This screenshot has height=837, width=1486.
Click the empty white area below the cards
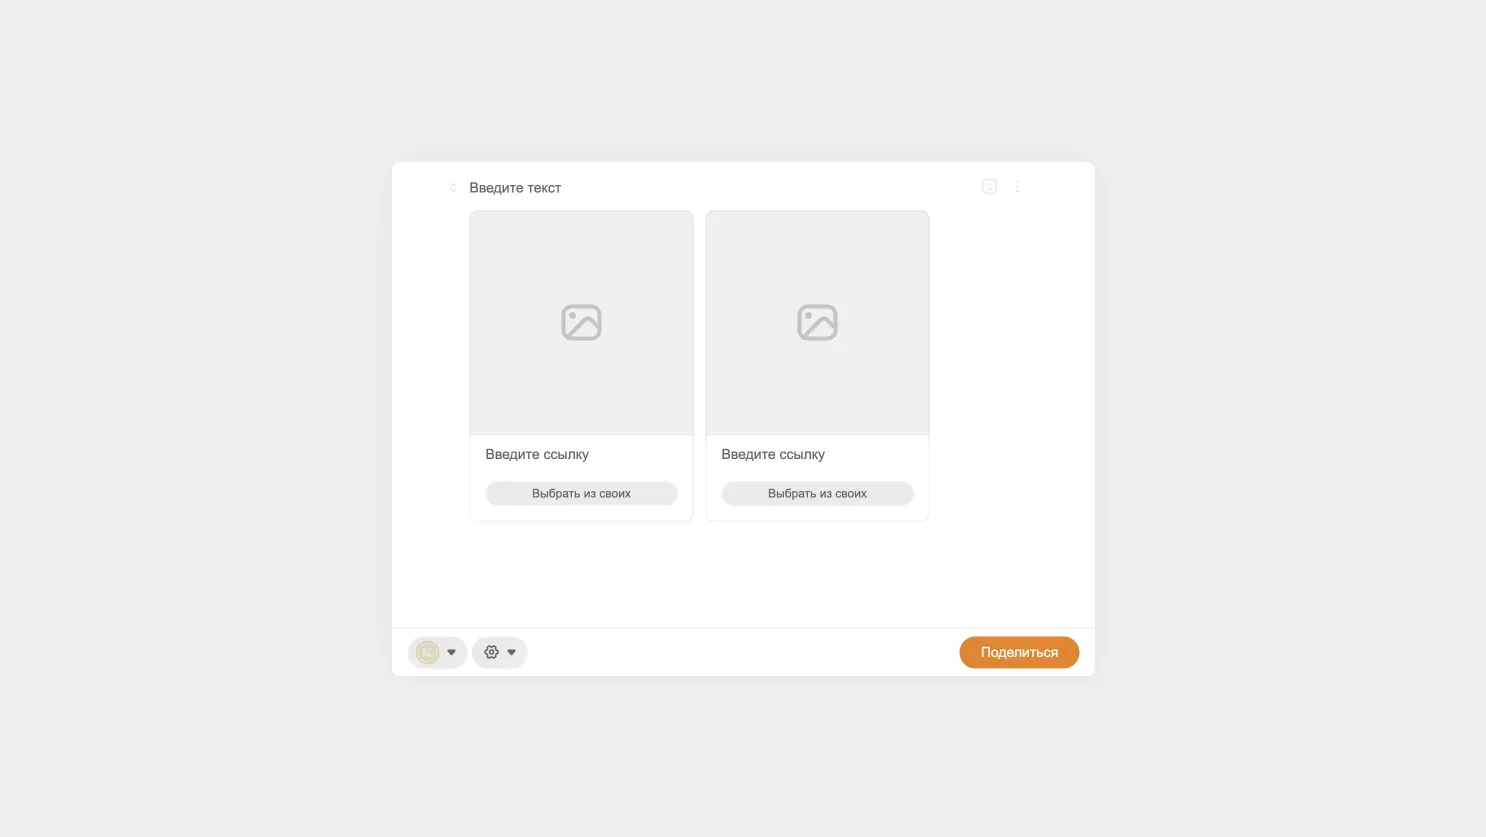[x=743, y=575]
